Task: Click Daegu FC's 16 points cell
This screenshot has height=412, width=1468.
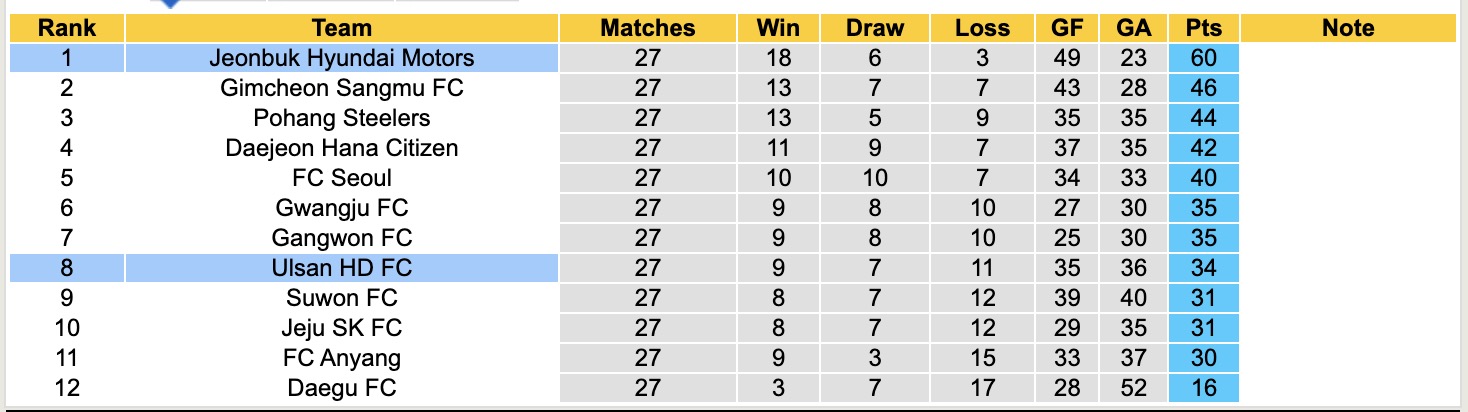Action: (x=1203, y=388)
